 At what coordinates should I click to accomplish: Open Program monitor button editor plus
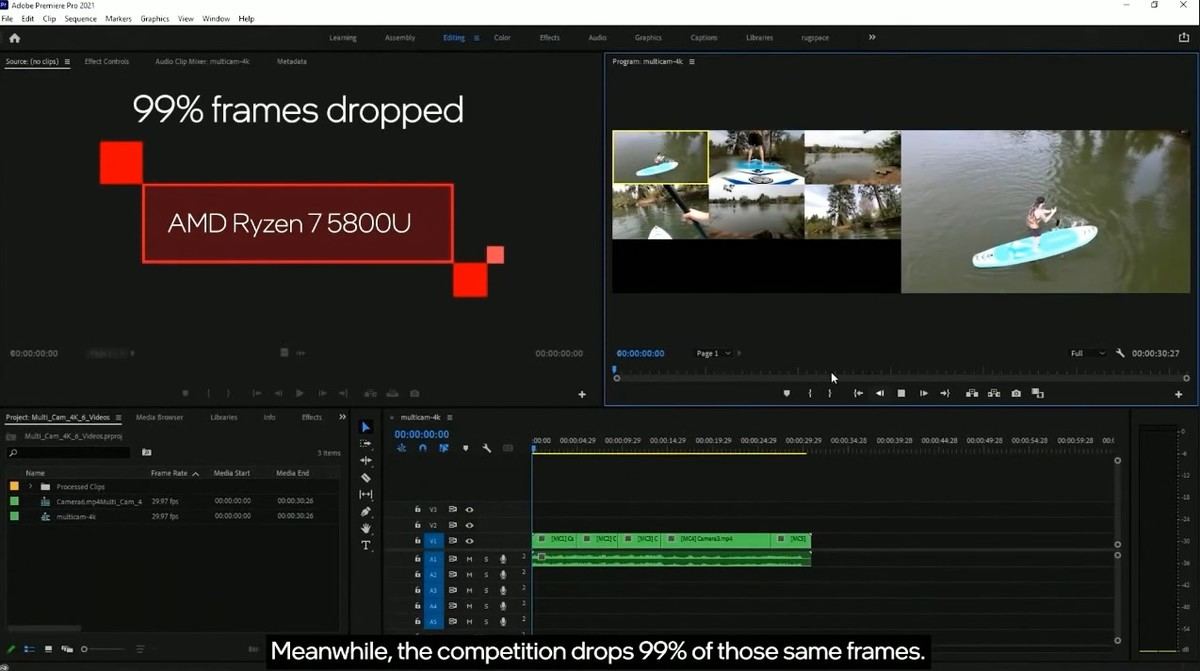[x=1178, y=394]
